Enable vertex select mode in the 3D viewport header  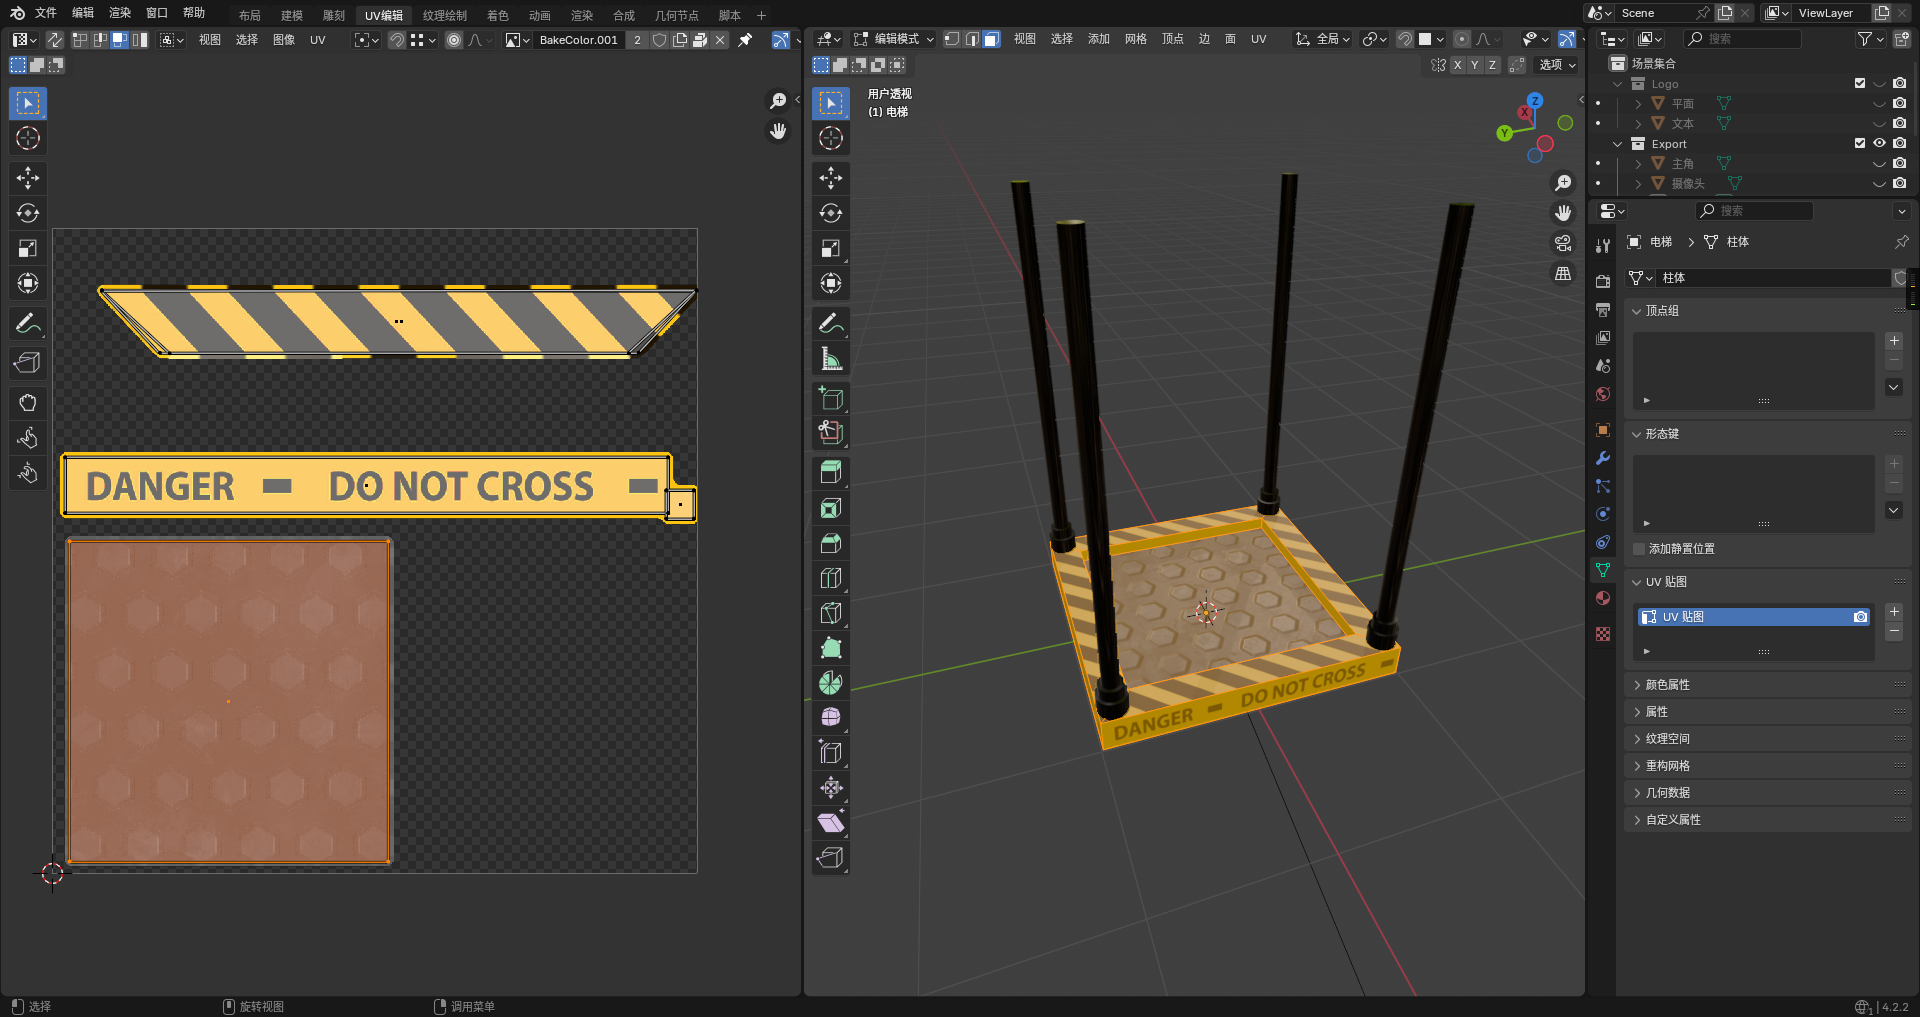point(952,39)
